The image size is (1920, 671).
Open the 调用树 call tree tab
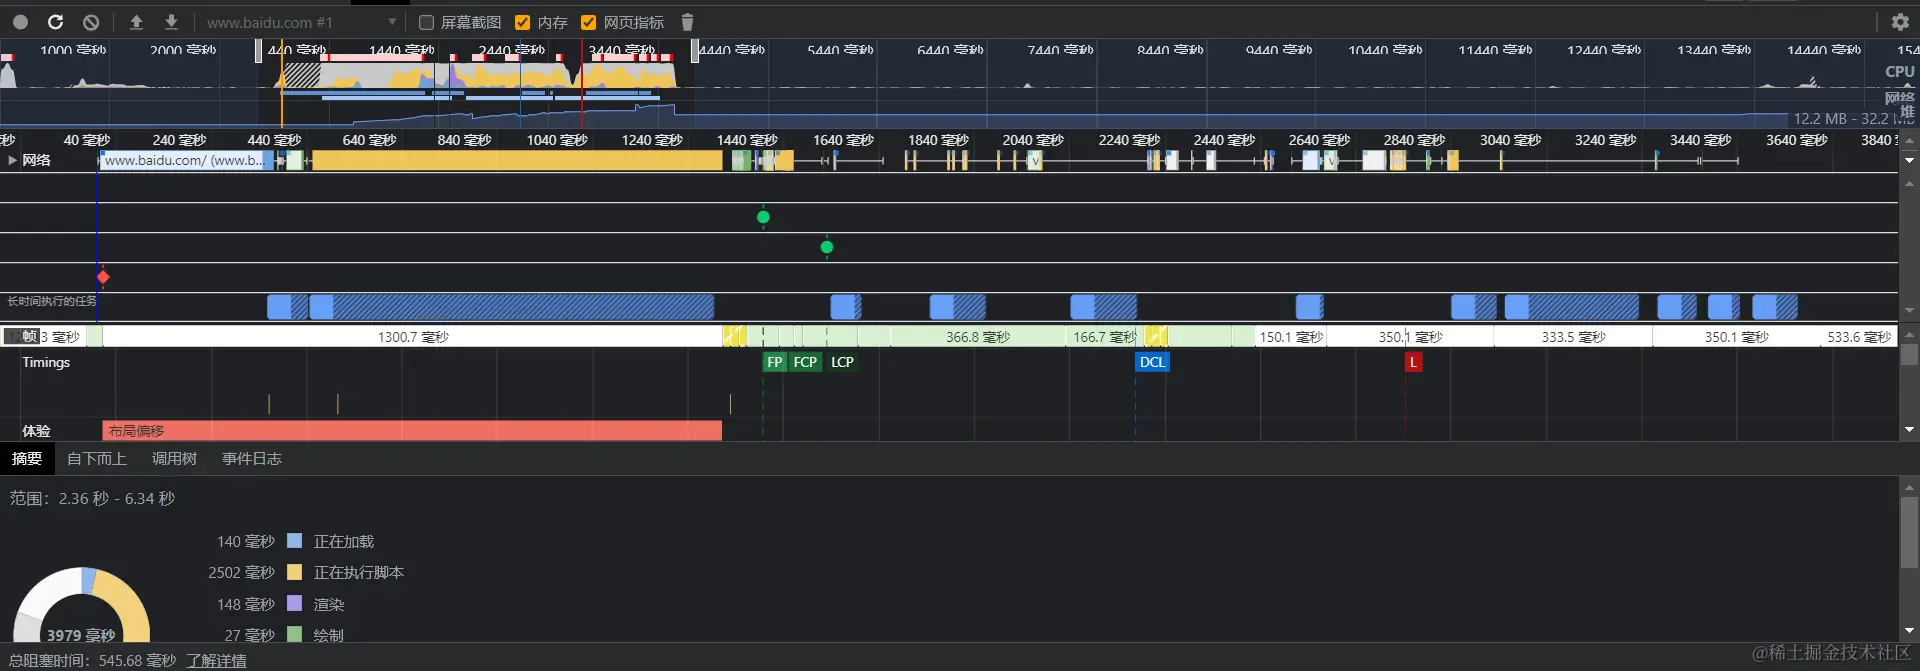click(x=174, y=459)
